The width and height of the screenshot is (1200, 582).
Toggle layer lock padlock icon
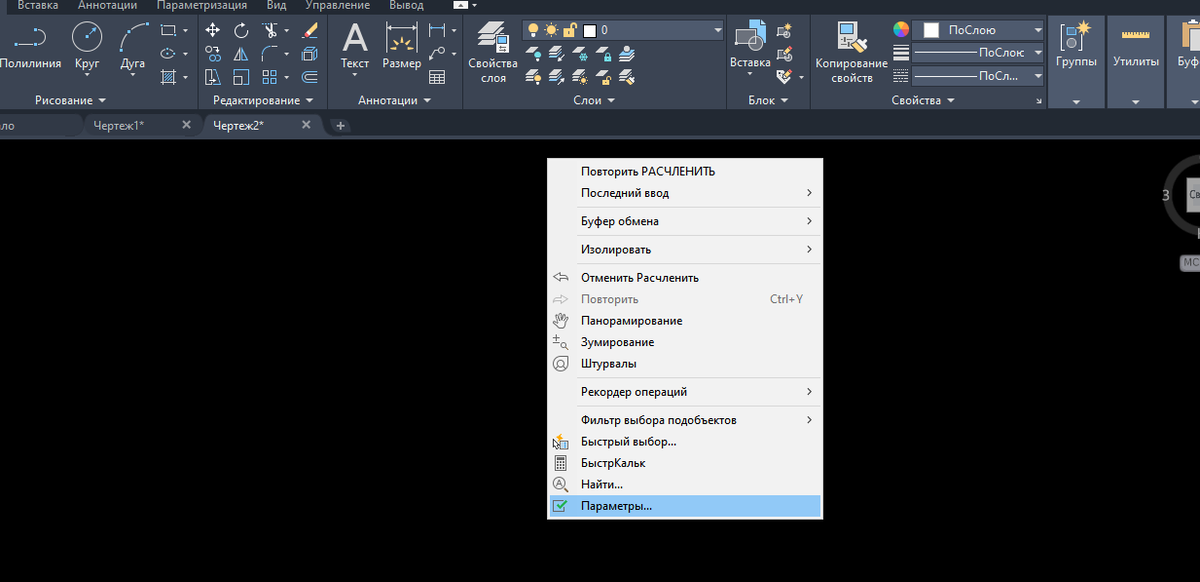(x=570, y=31)
